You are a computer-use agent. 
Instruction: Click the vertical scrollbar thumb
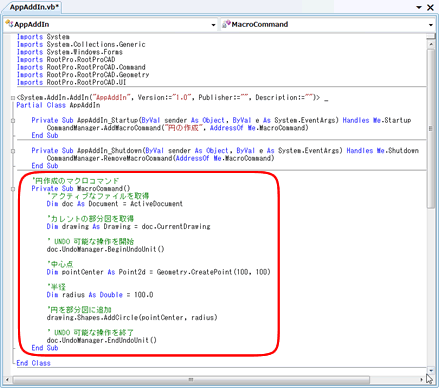[431, 128]
